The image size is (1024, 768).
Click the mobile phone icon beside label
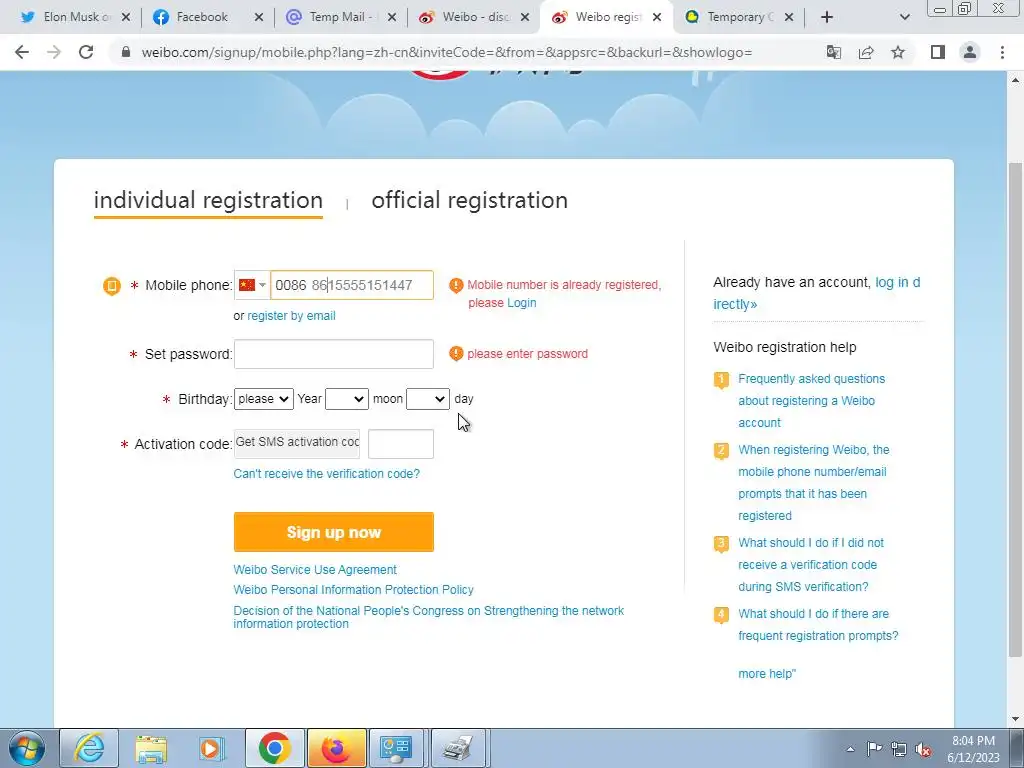[x=112, y=285]
